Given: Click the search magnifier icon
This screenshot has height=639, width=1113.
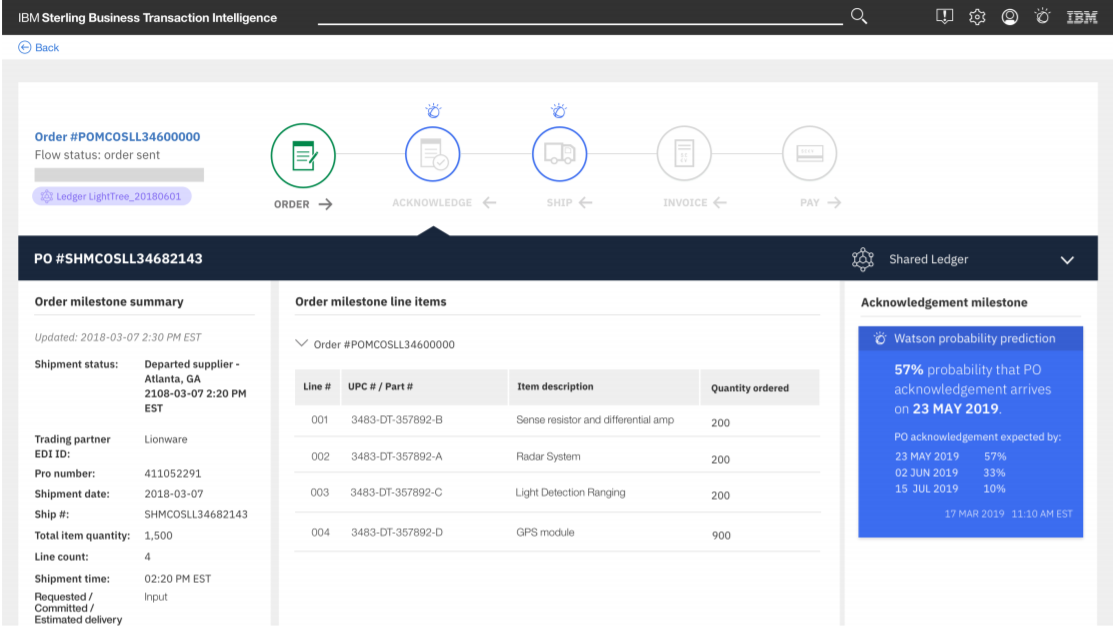Looking at the screenshot, I should click(859, 16).
